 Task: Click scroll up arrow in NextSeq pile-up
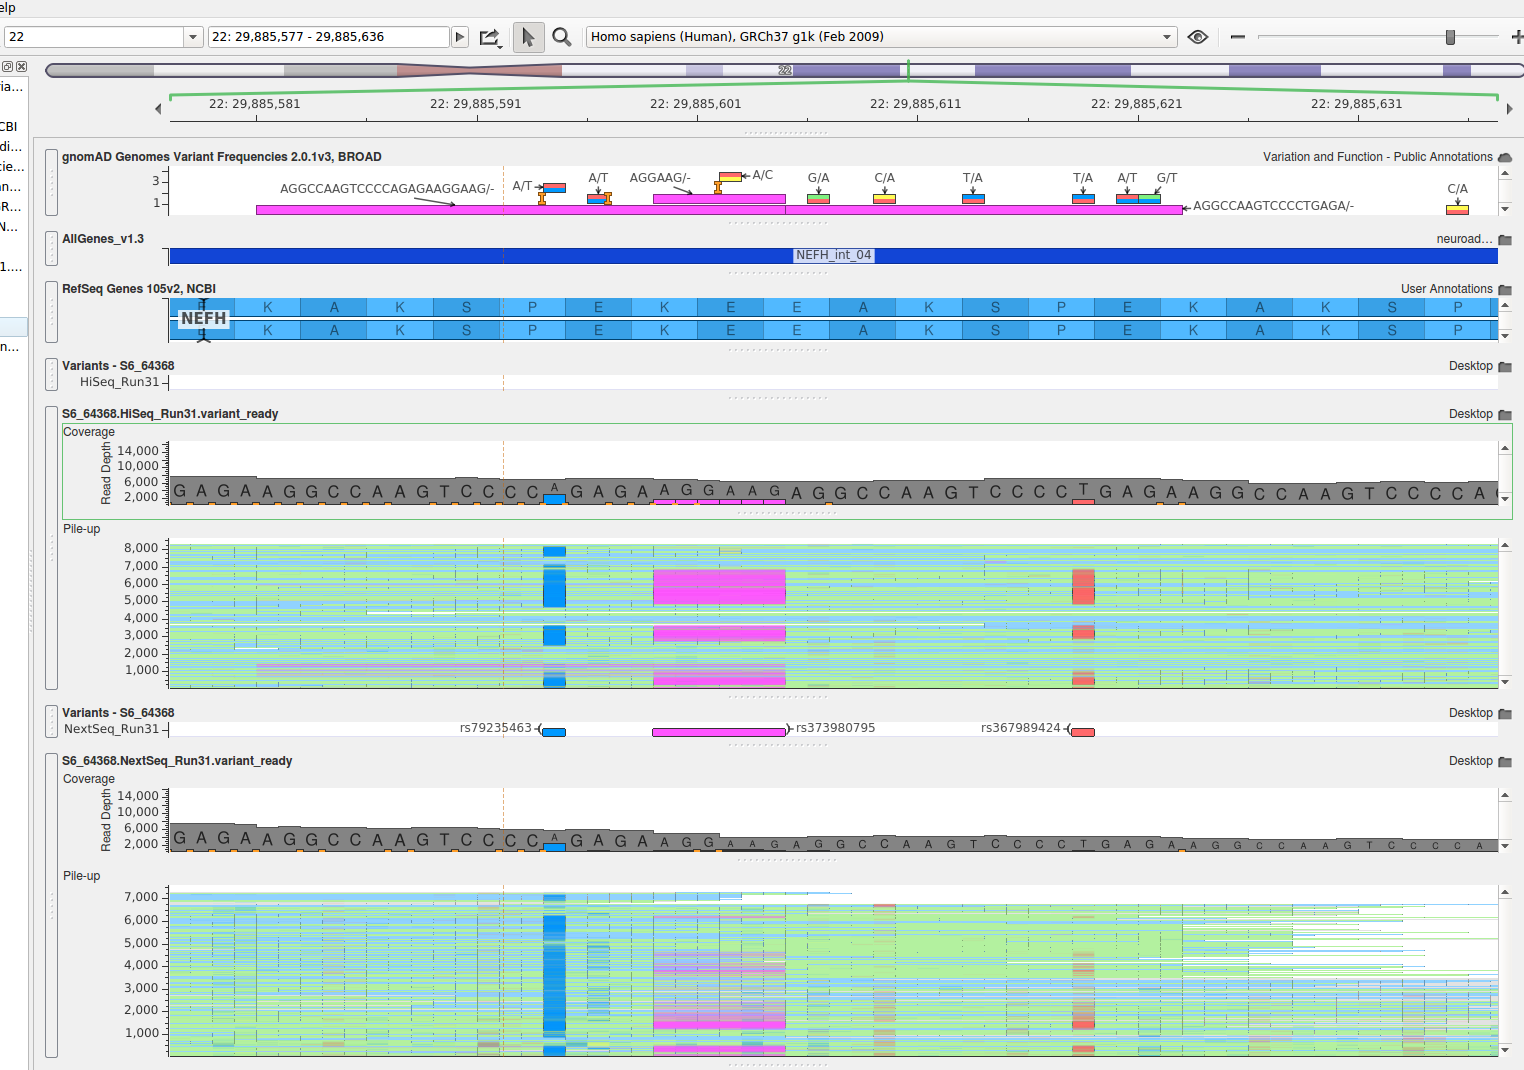pyautogui.click(x=1505, y=891)
